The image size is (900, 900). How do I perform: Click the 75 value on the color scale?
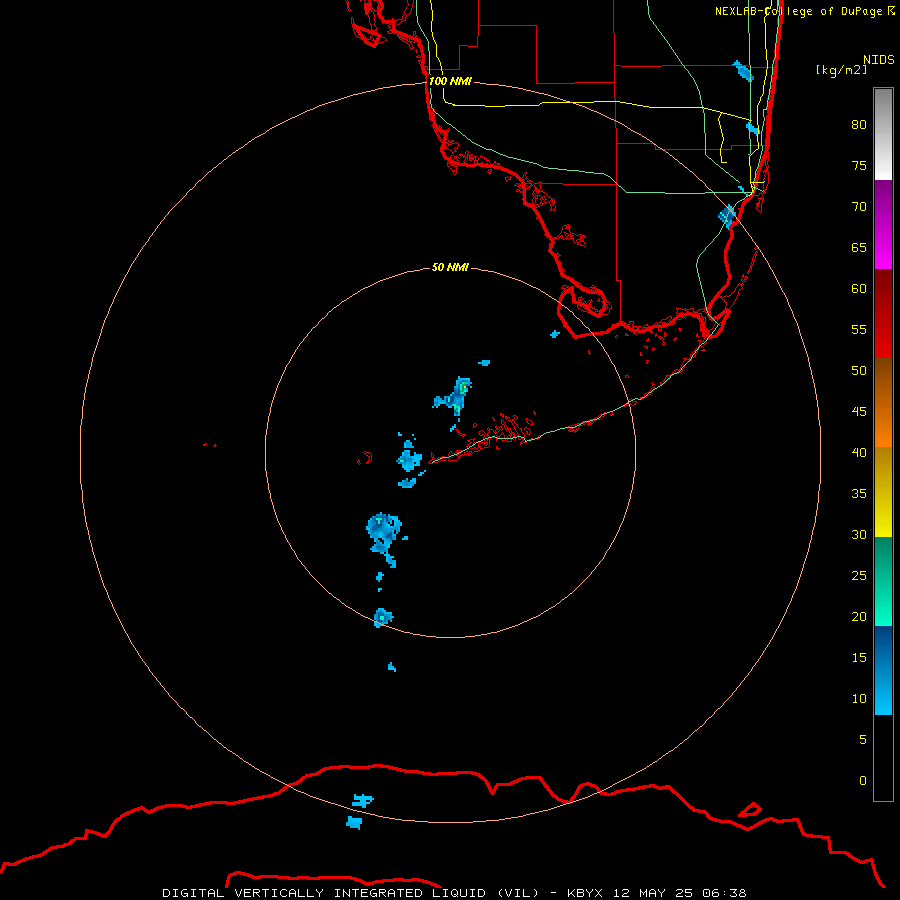(859, 165)
